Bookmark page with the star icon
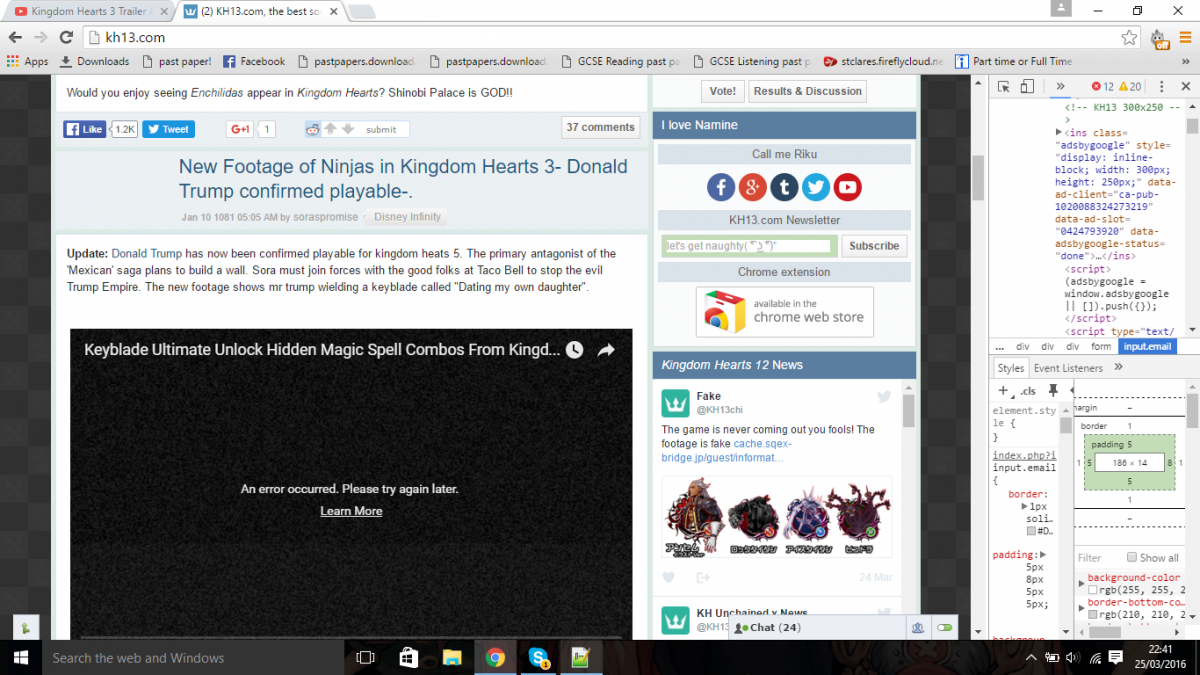Image resolution: width=1200 pixels, height=675 pixels. tap(1129, 37)
